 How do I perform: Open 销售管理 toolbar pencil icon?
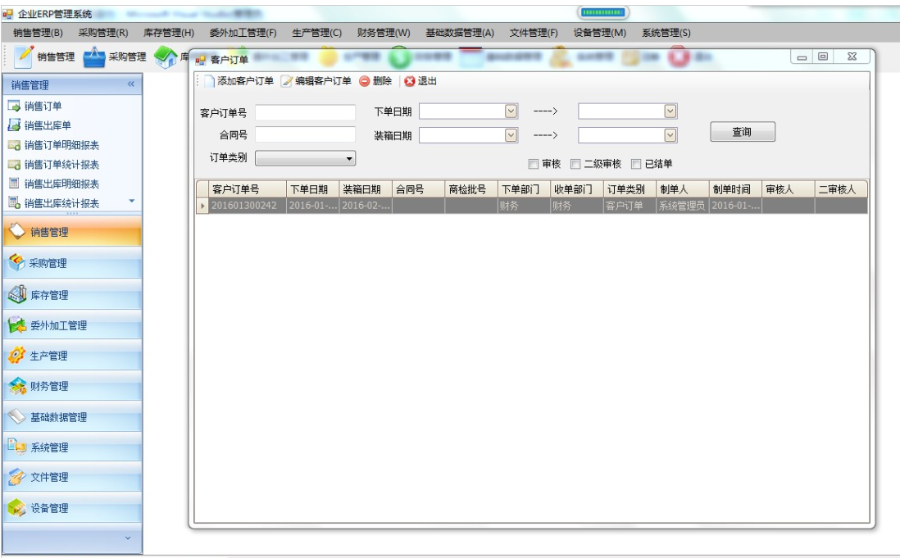tap(24, 56)
